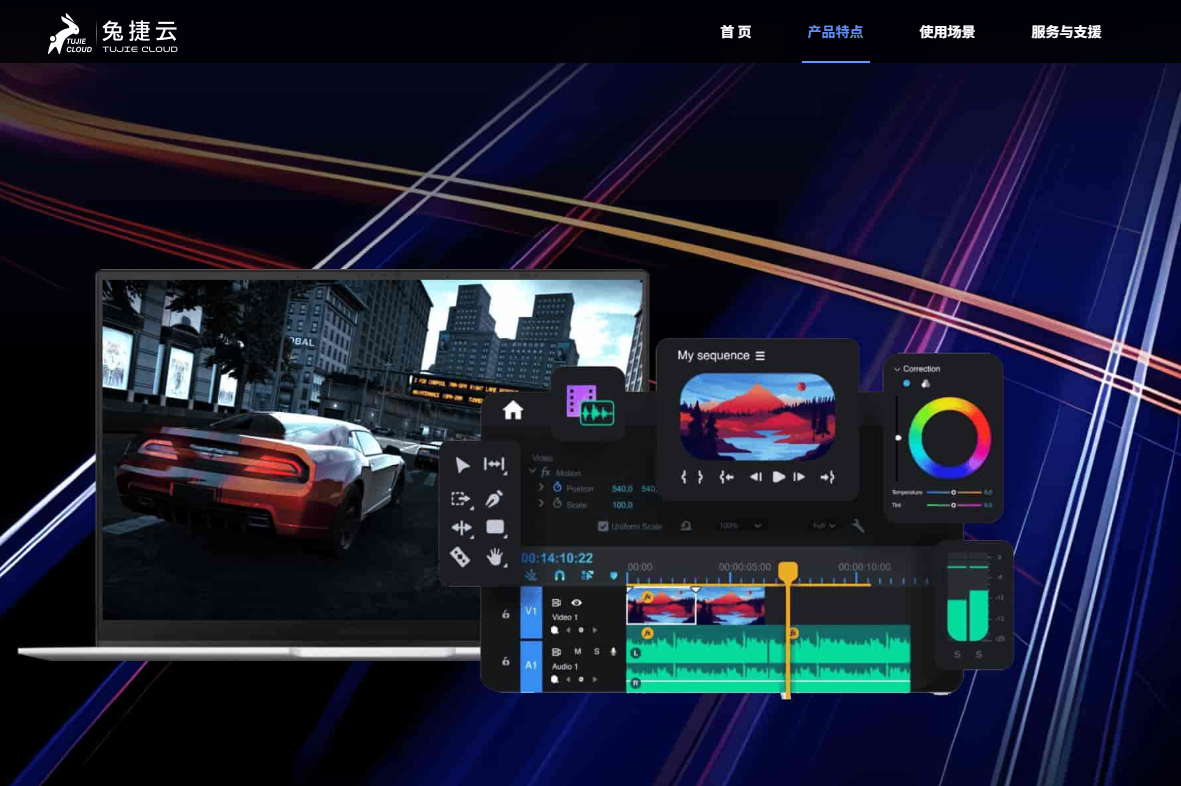The width and height of the screenshot is (1181, 786).
Task: Open the My sequence hamburger menu
Action: click(760, 355)
